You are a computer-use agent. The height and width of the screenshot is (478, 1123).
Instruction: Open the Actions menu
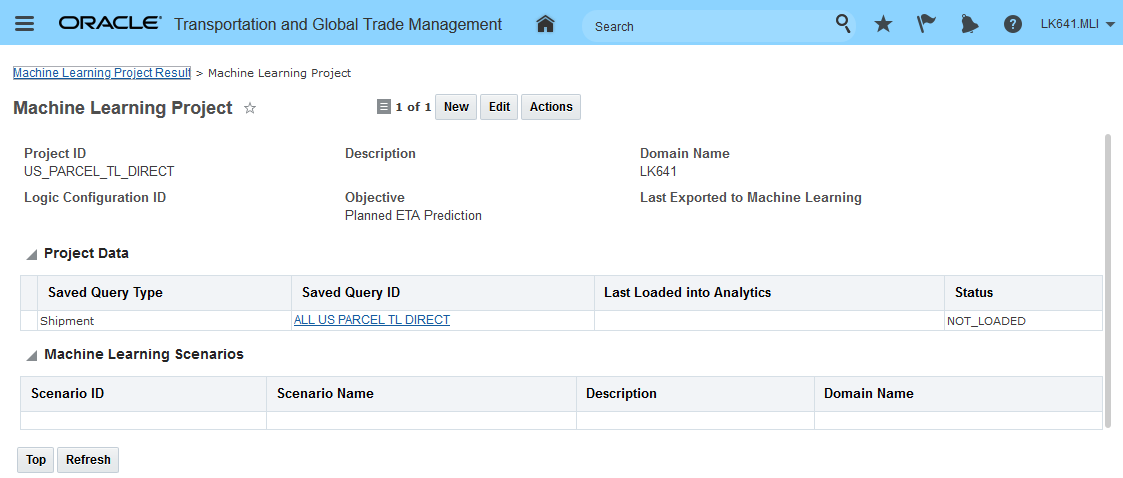click(551, 107)
